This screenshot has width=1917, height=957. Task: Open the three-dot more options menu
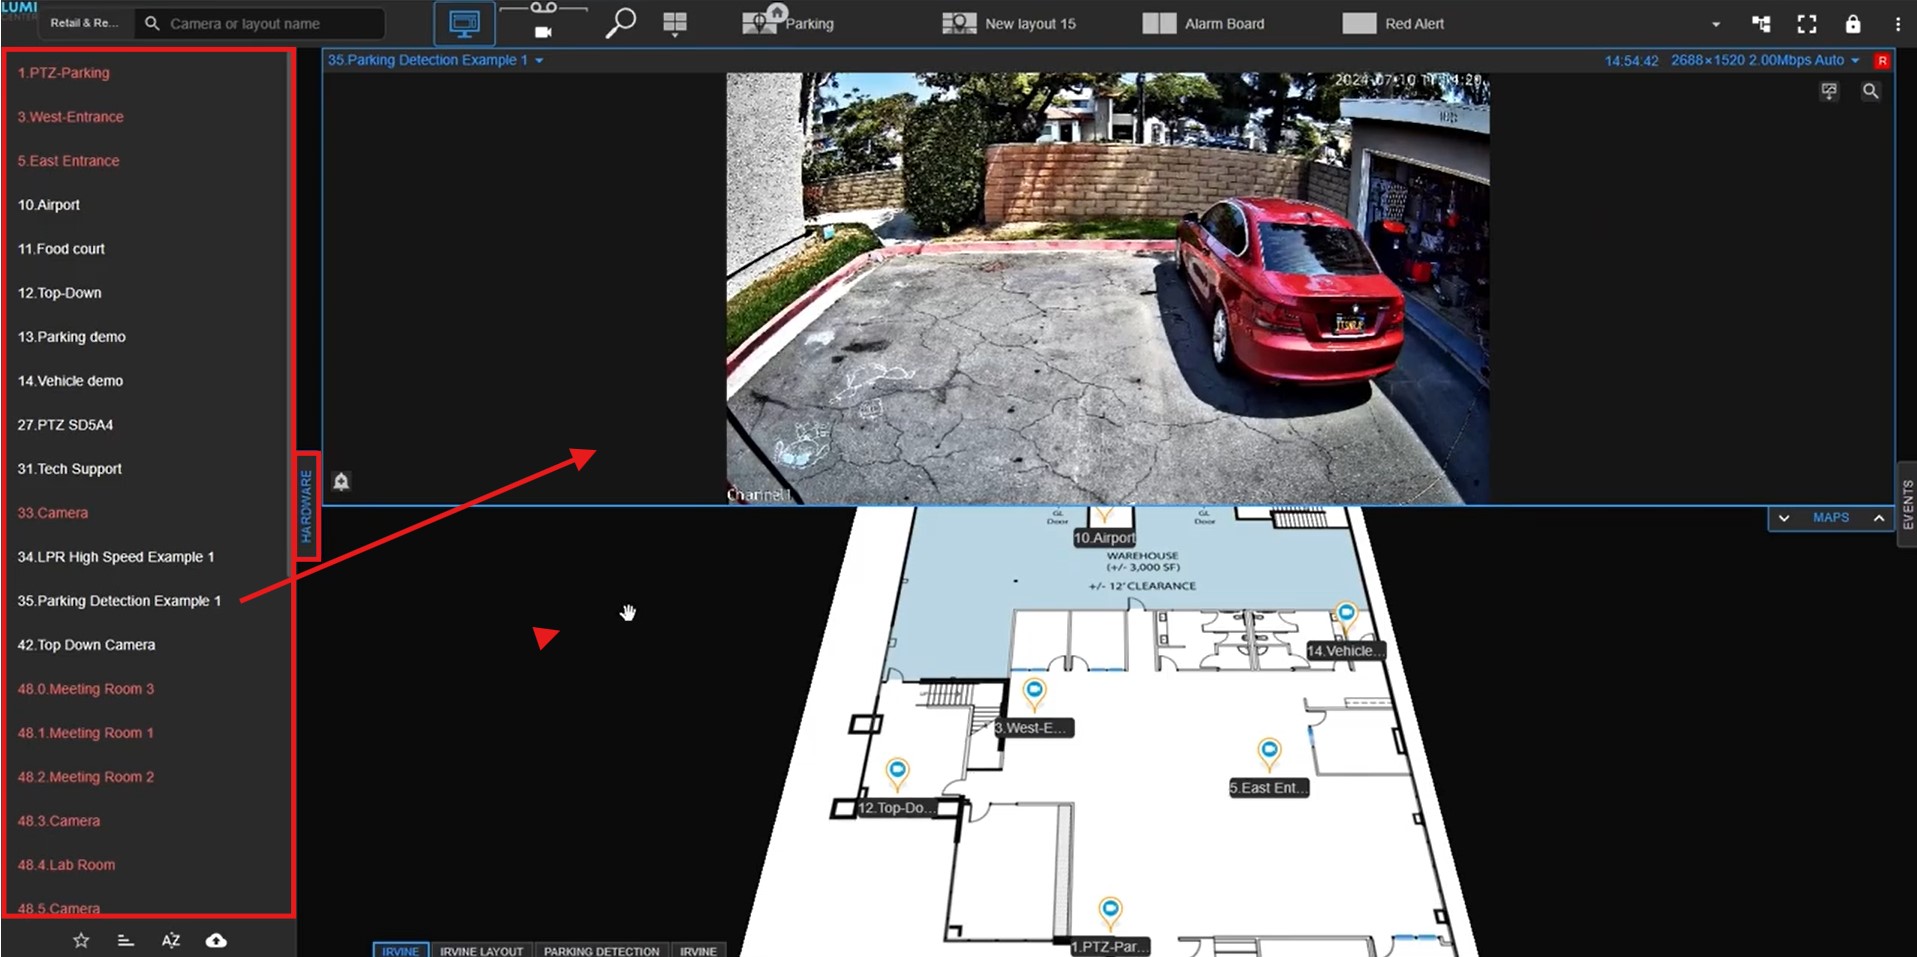(1897, 24)
